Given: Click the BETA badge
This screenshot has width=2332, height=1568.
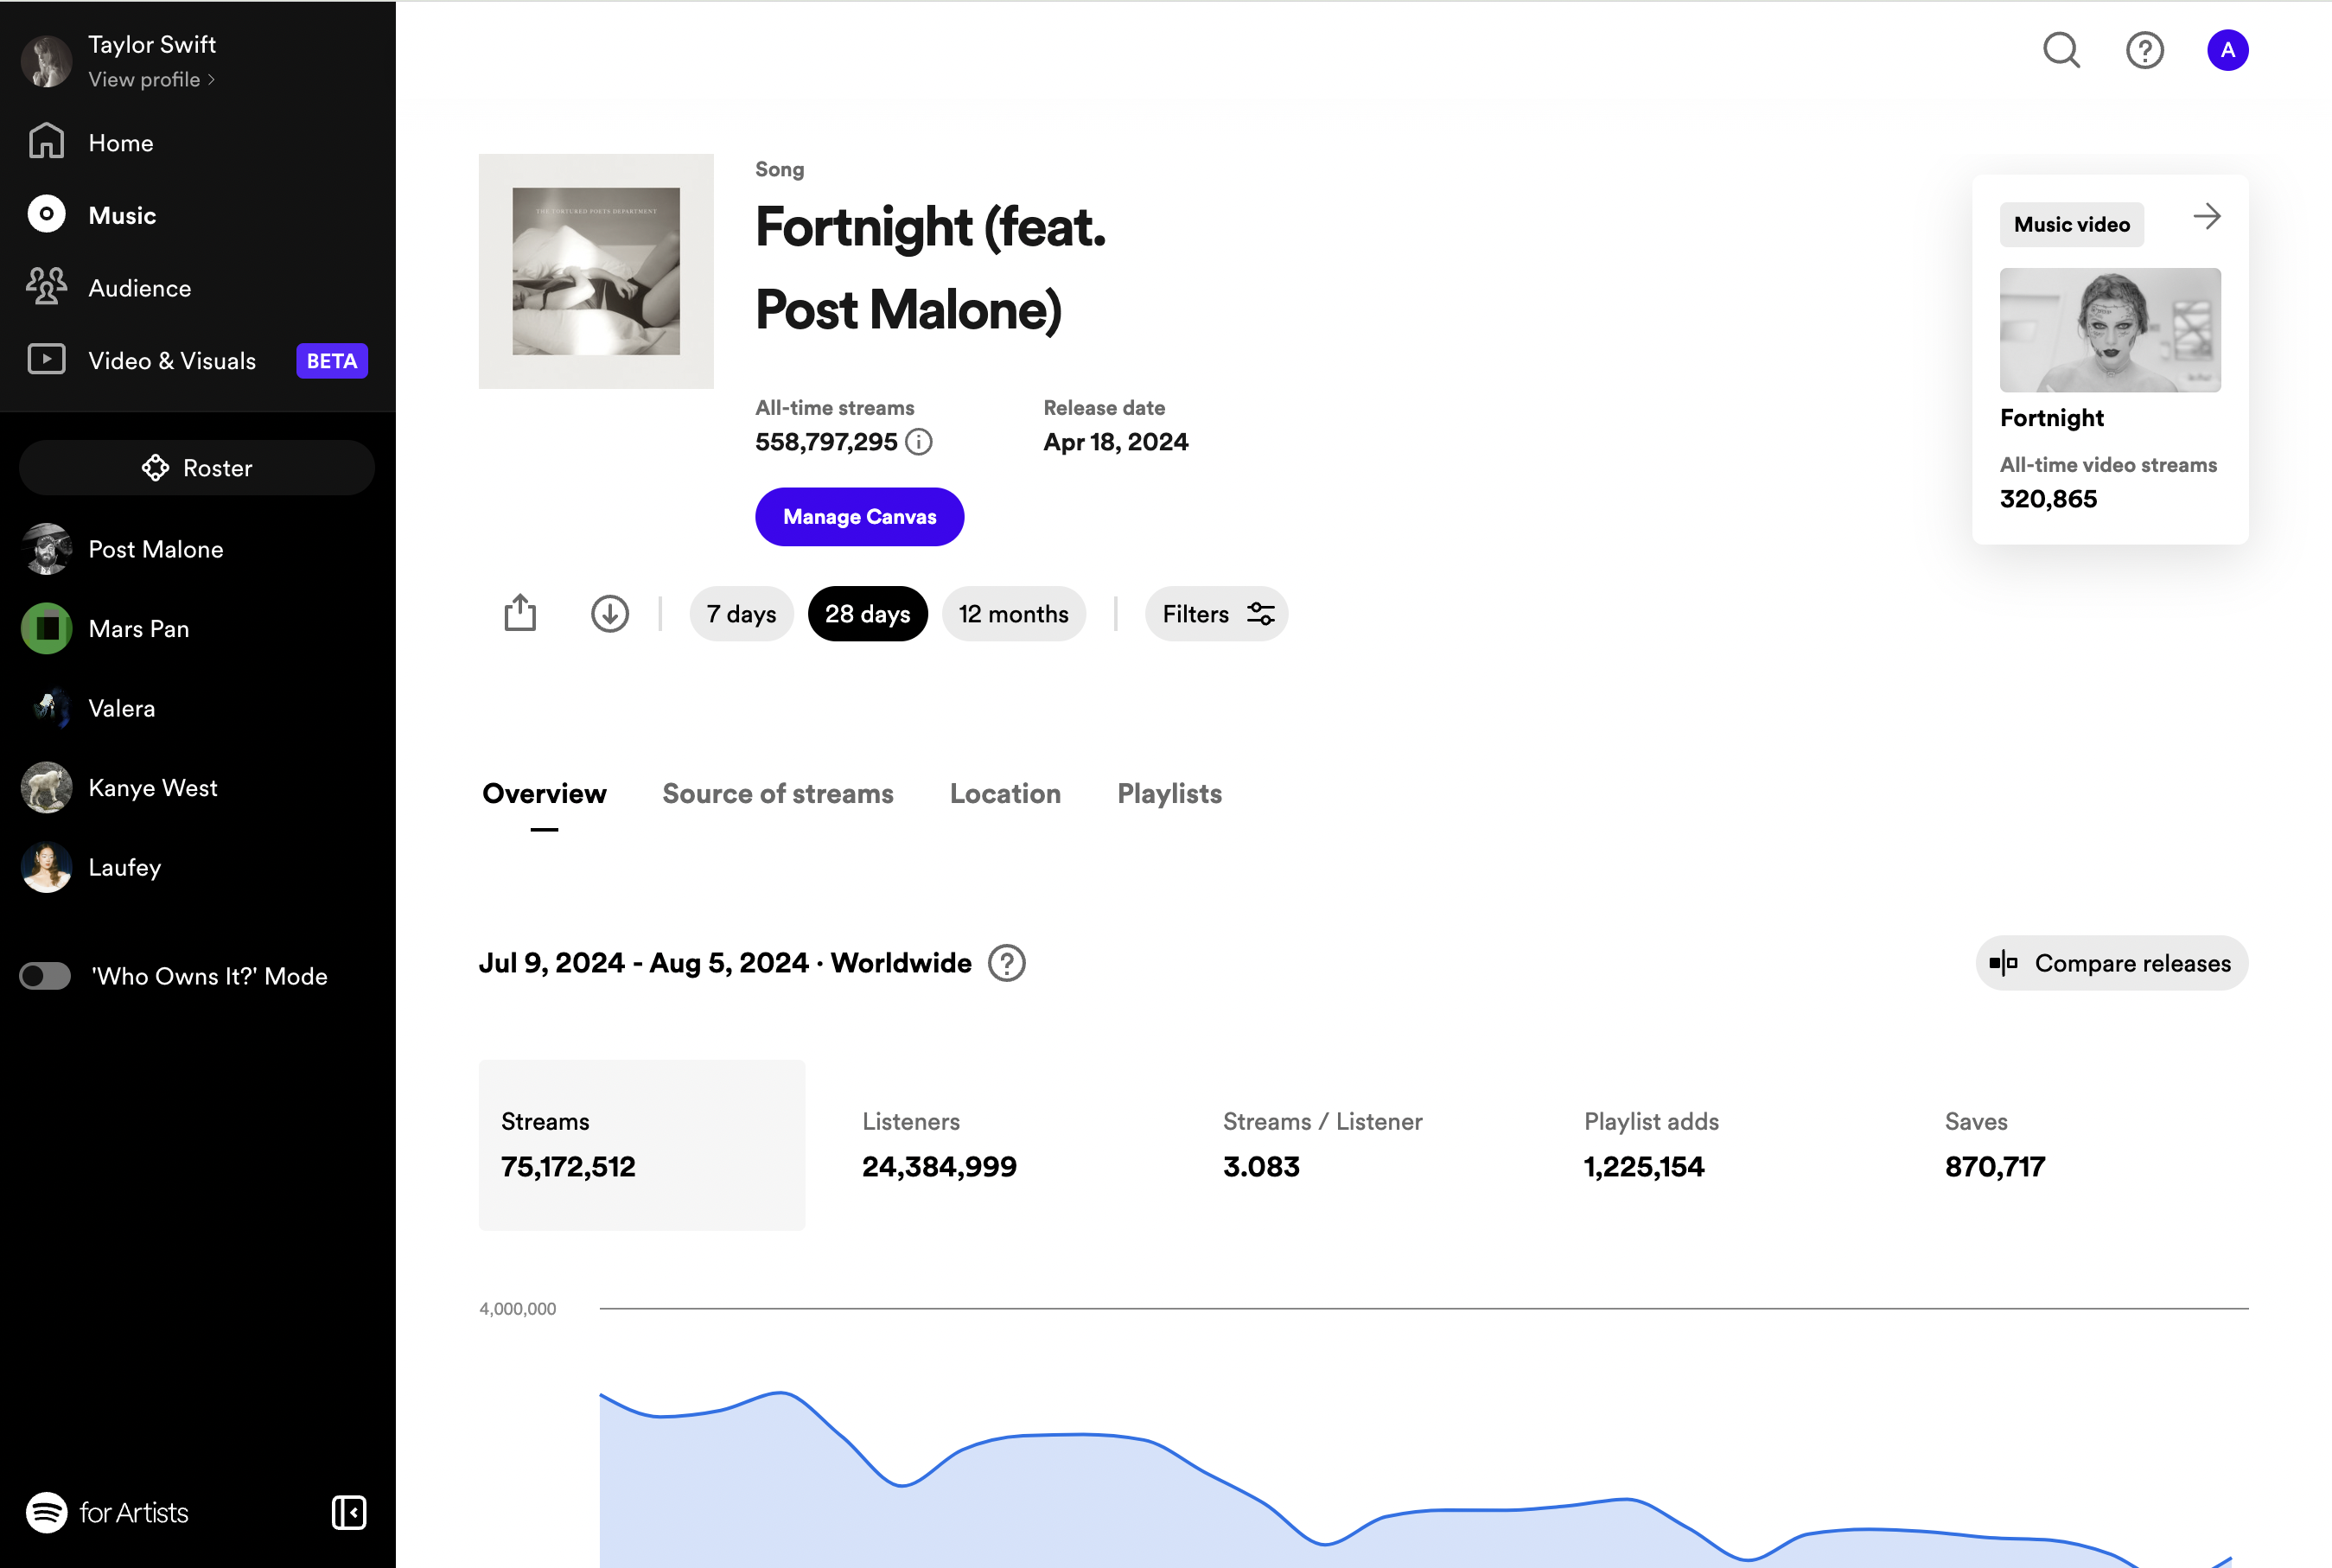Looking at the screenshot, I should [x=332, y=361].
